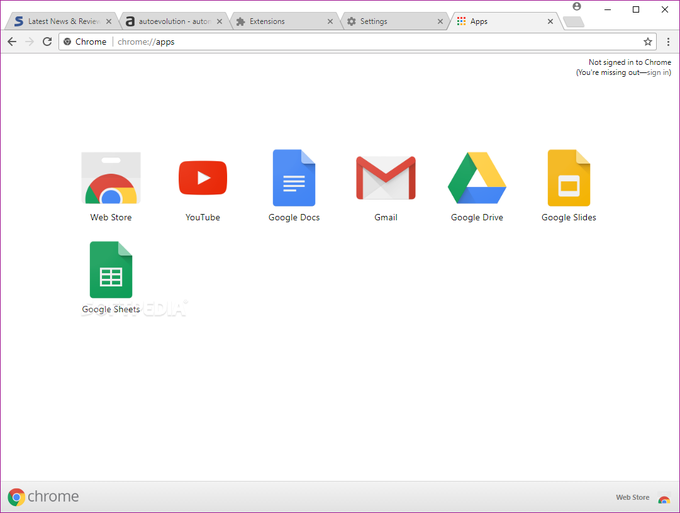Go back using the back arrow

pyautogui.click(x=12, y=42)
